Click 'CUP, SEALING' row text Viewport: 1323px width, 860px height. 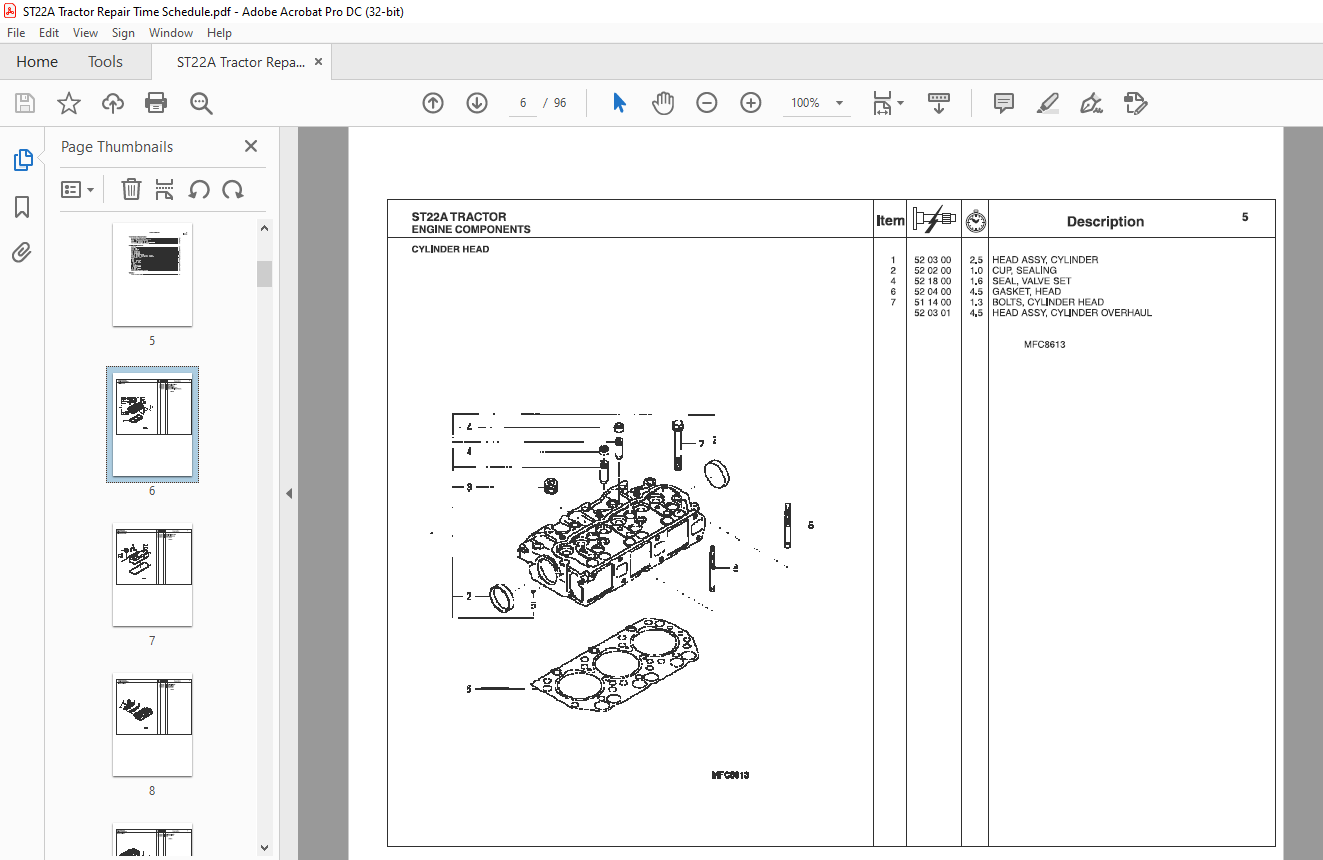(x=1024, y=270)
